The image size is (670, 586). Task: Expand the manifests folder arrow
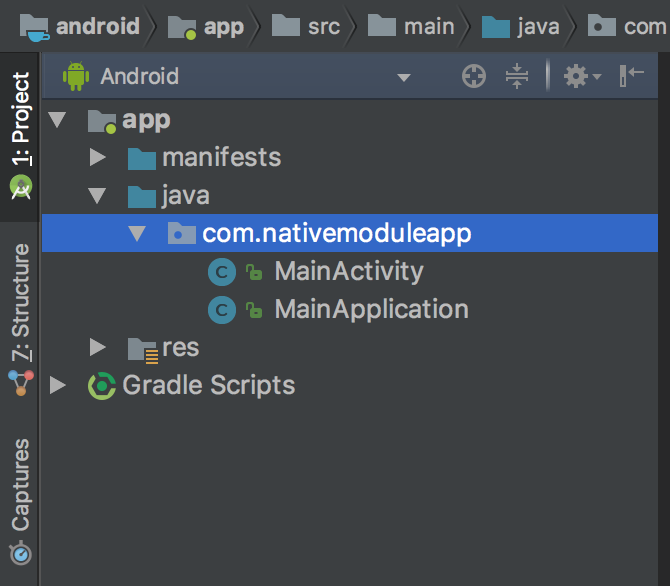97,158
